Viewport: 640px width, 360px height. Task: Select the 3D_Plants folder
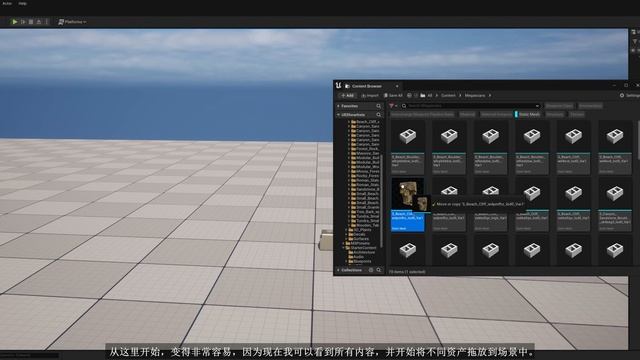[x=360, y=230]
